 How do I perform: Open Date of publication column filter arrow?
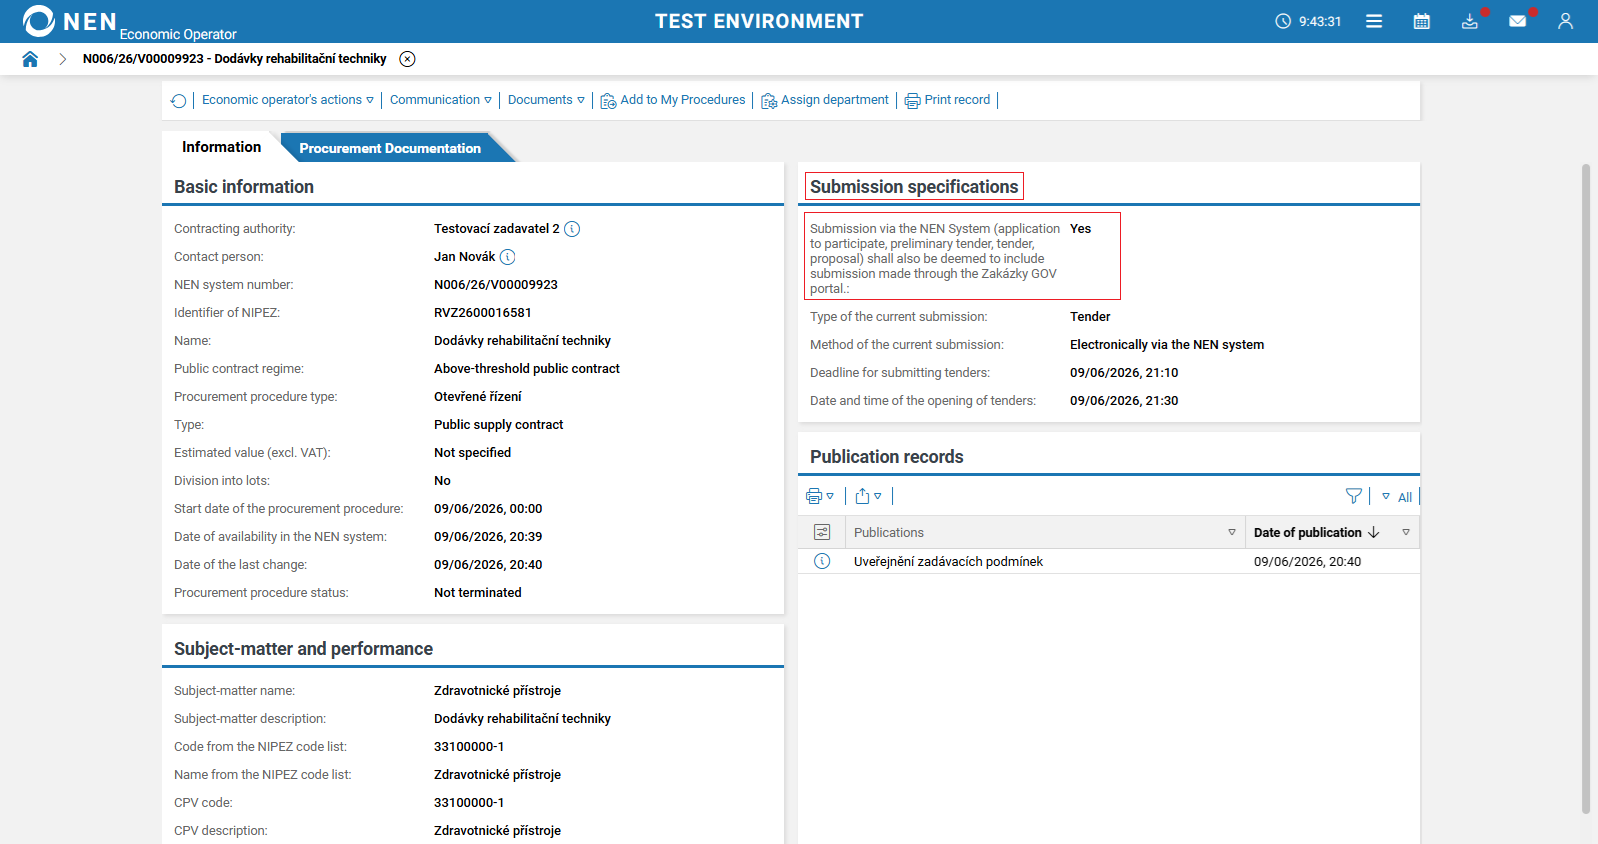(x=1406, y=532)
